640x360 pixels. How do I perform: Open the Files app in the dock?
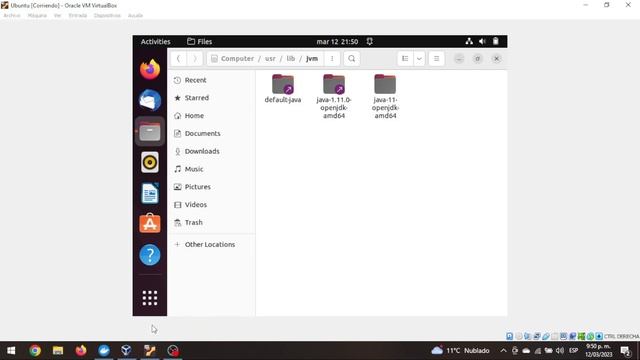[150, 131]
